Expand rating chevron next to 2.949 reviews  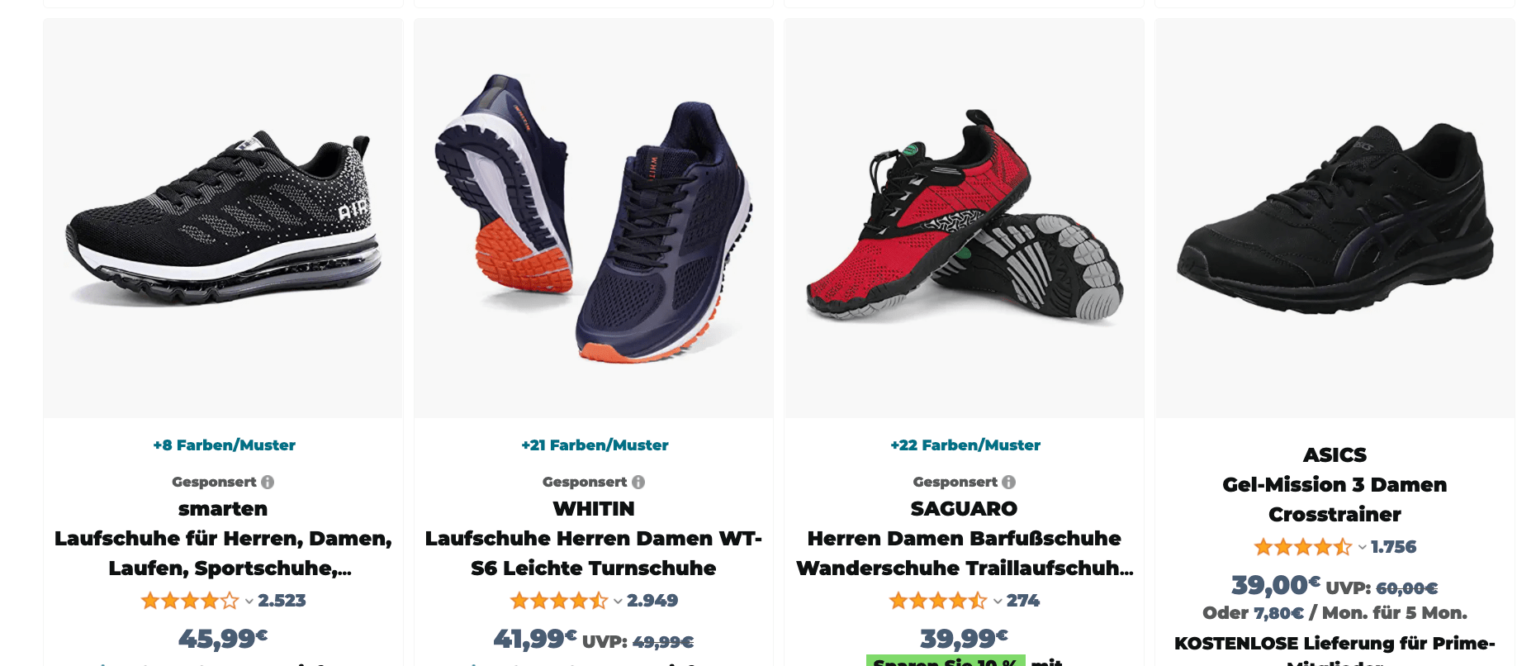coord(618,602)
